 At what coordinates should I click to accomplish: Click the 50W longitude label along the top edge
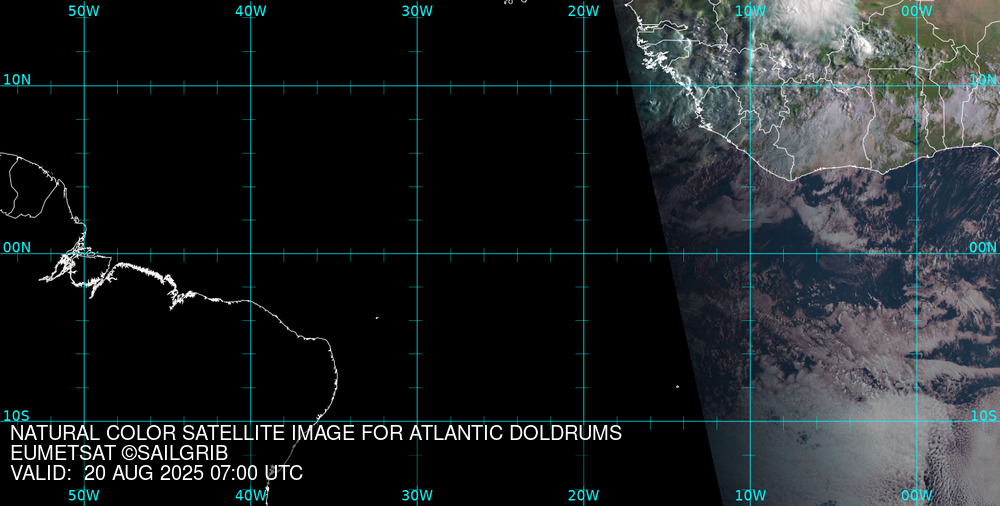coord(84,11)
